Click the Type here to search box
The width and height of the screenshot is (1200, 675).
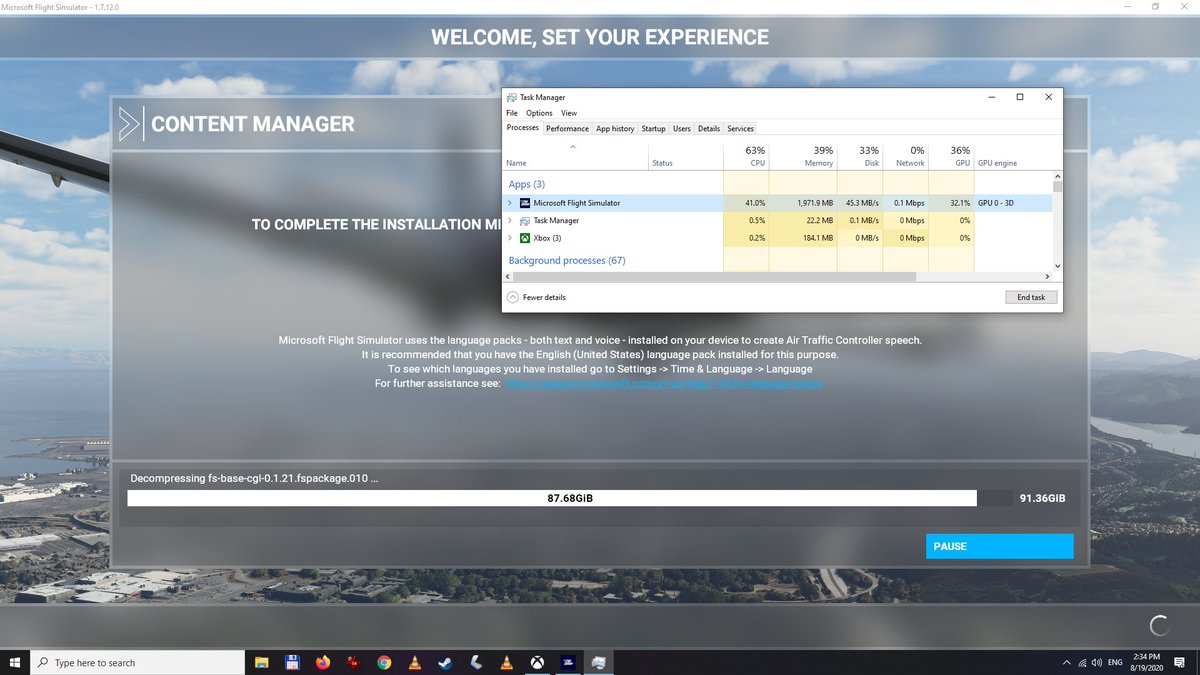click(x=137, y=662)
